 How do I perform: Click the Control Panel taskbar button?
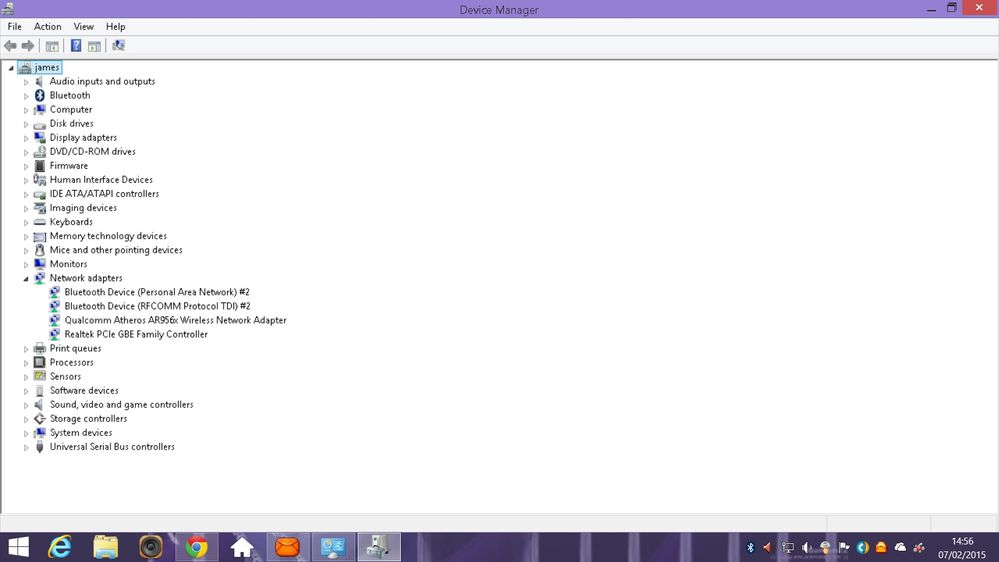pyautogui.click(x=333, y=547)
